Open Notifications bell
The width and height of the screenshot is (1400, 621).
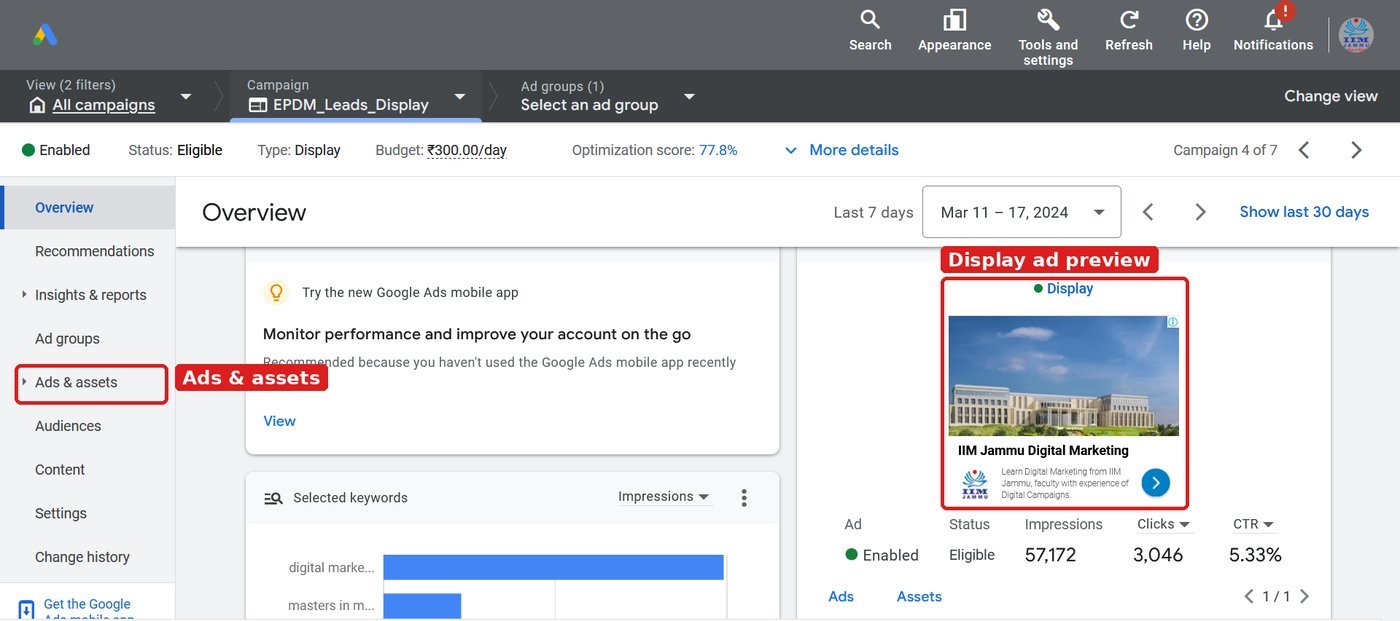pos(1273,31)
